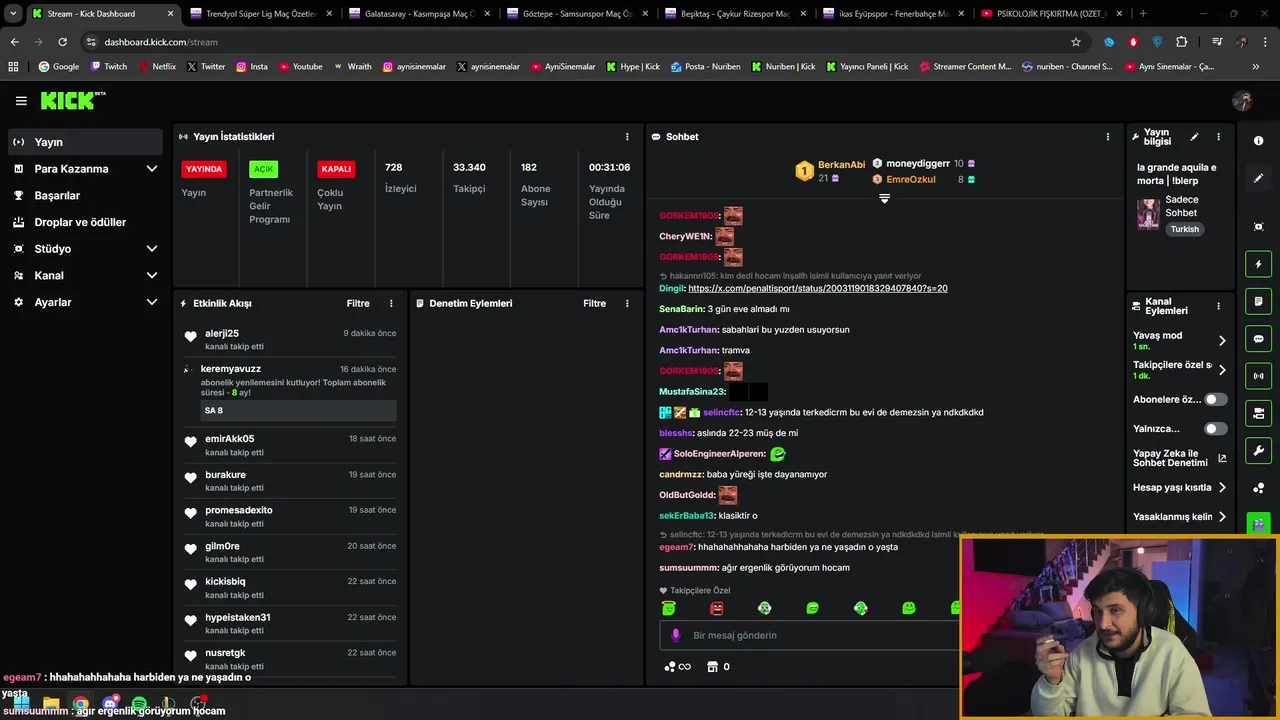This screenshot has height=720, width=1280.
Task: Click the channel points icon below chat
Action: pyautogui.click(x=677, y=667)
